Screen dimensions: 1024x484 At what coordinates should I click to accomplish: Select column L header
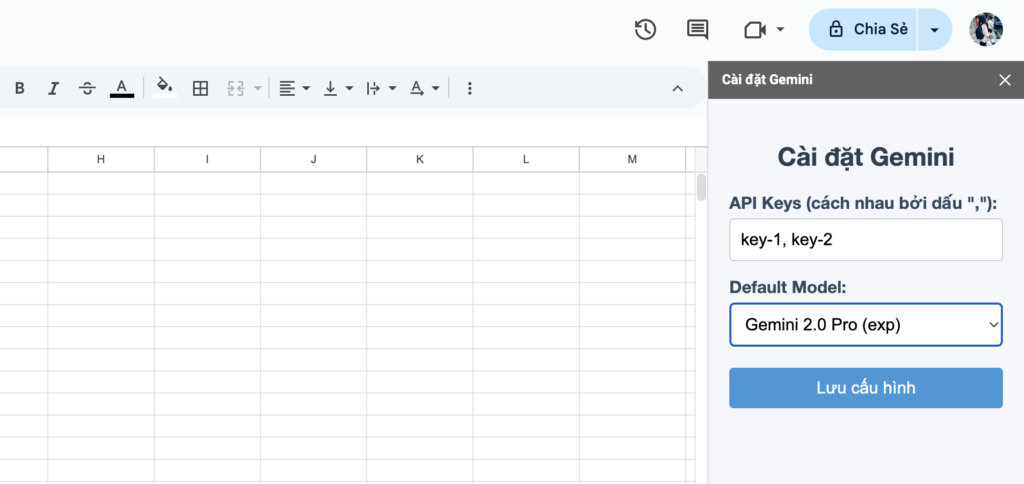pyautogui.click(x=526, y=159)
